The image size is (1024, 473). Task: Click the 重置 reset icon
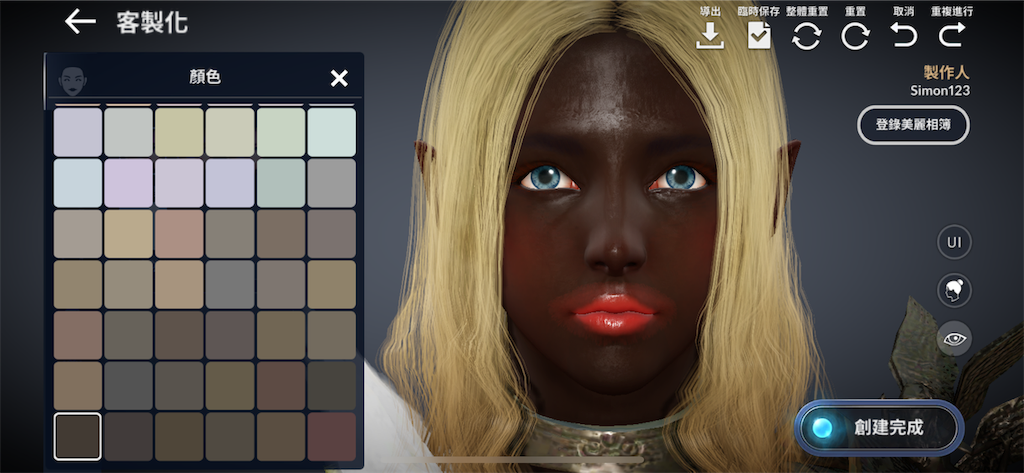tap(855, 35)
